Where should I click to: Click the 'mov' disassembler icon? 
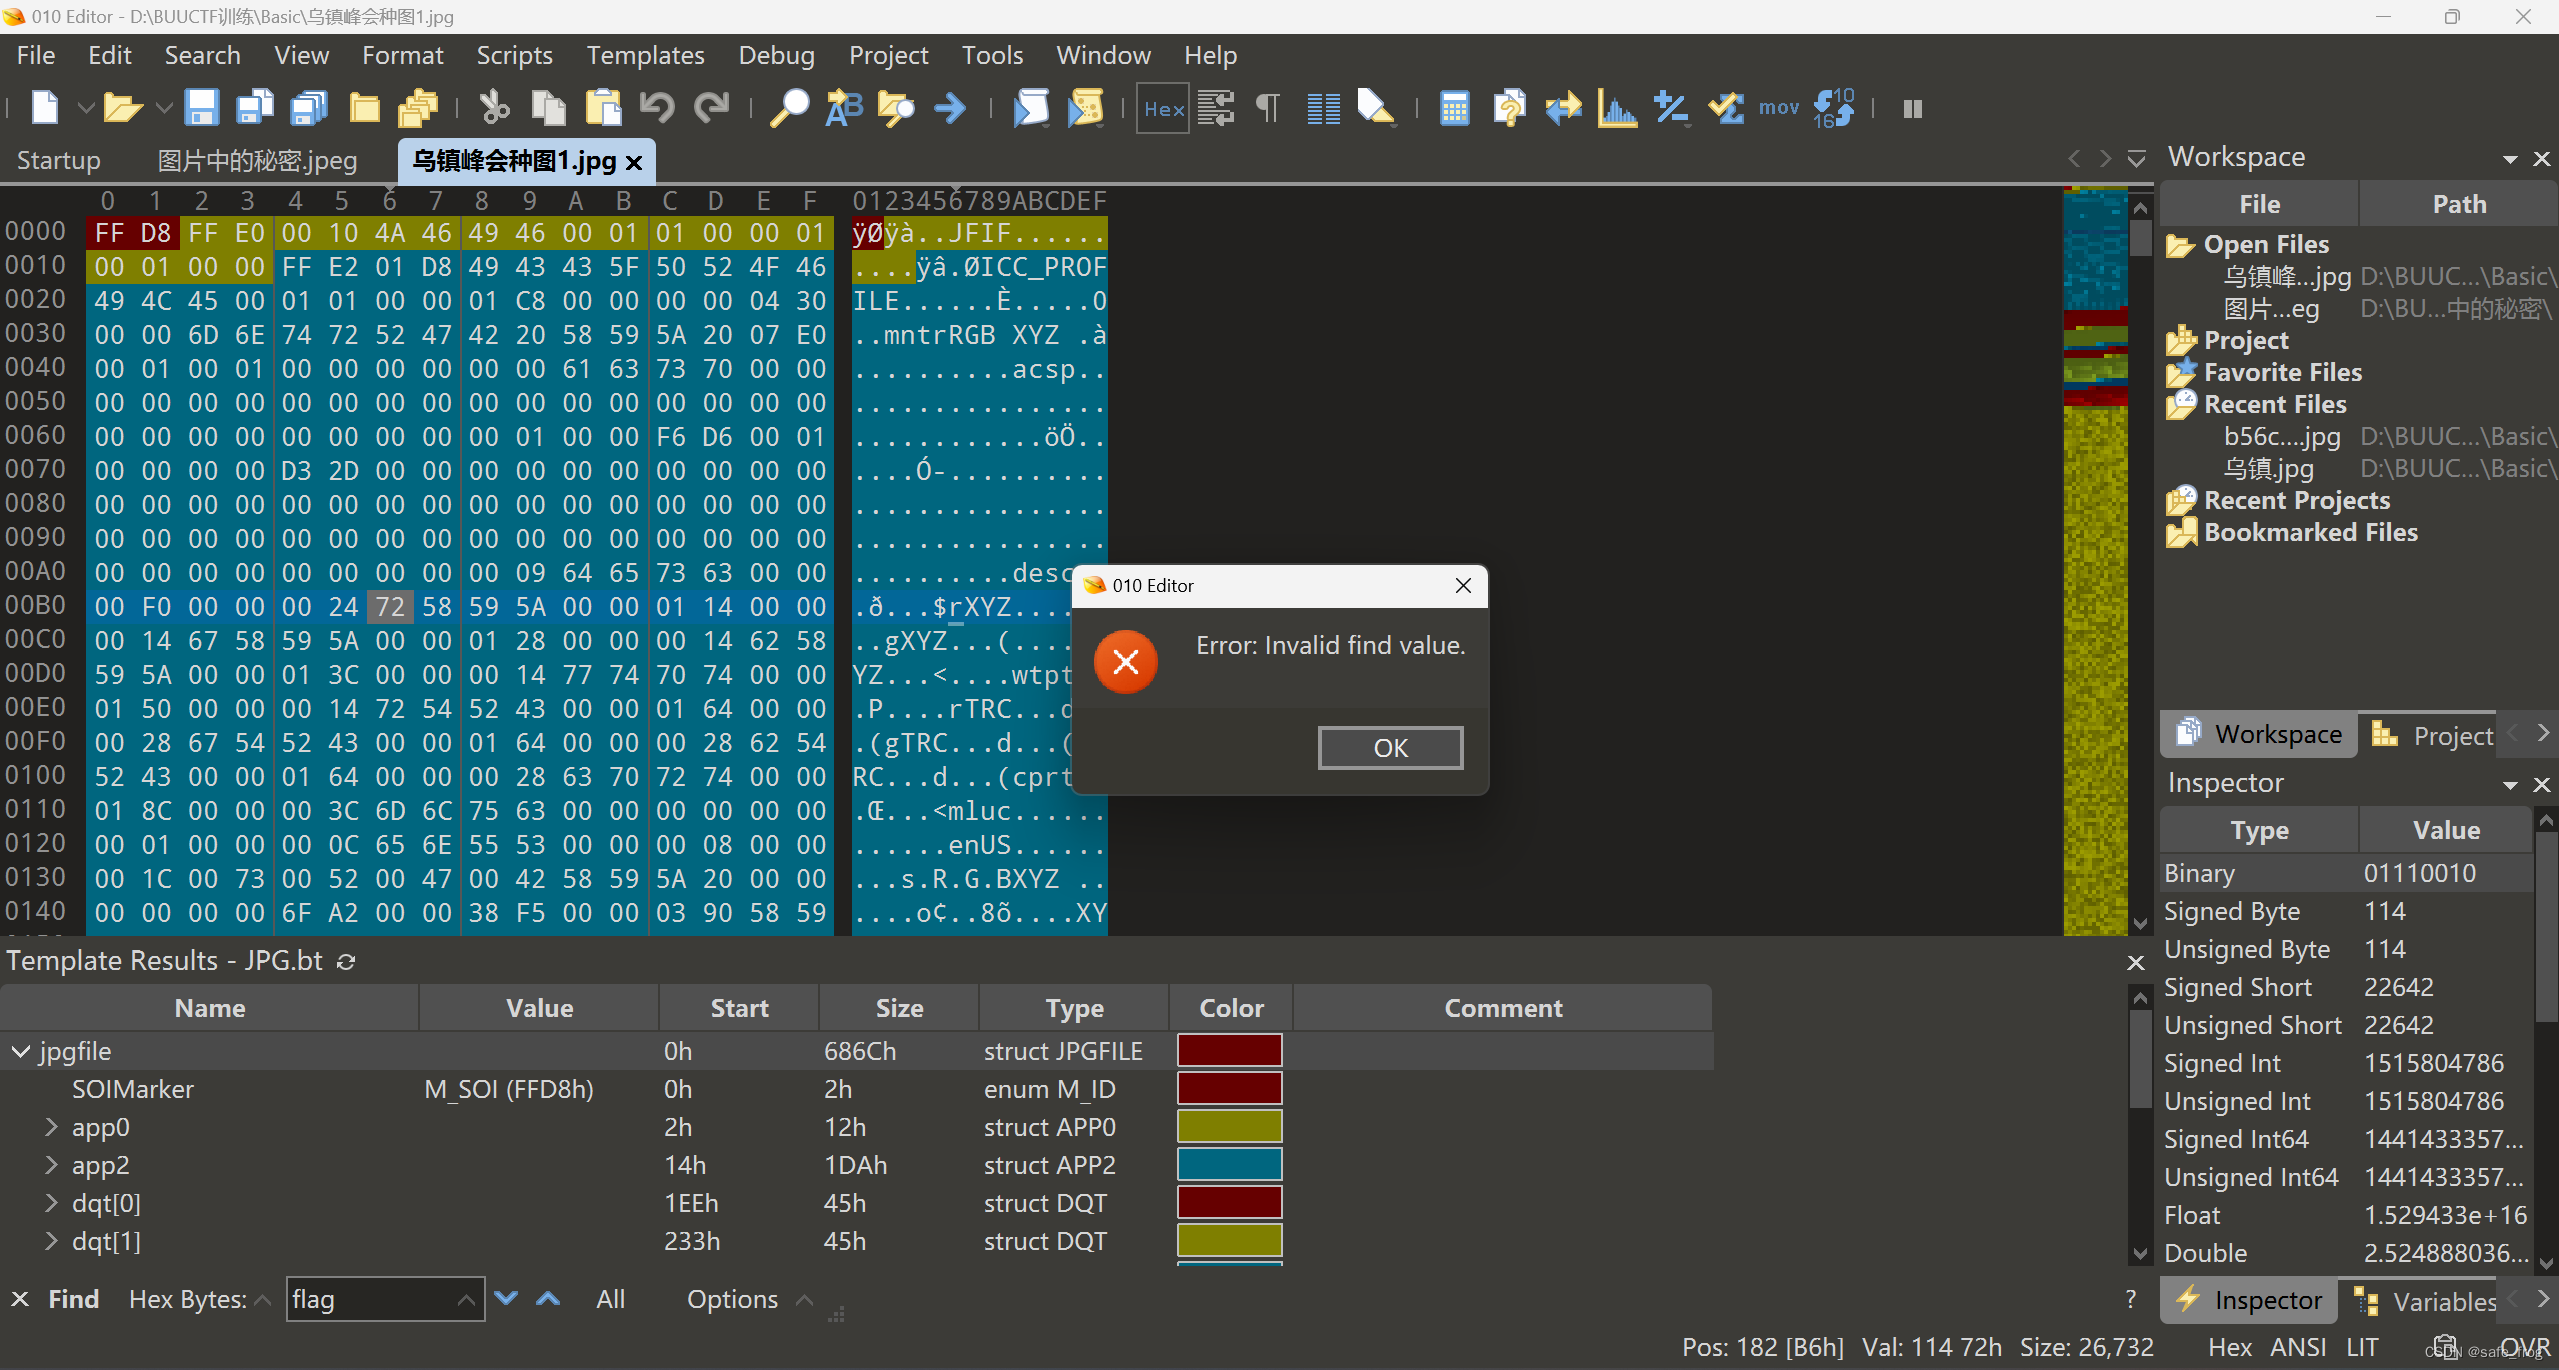coord(1779,108)
